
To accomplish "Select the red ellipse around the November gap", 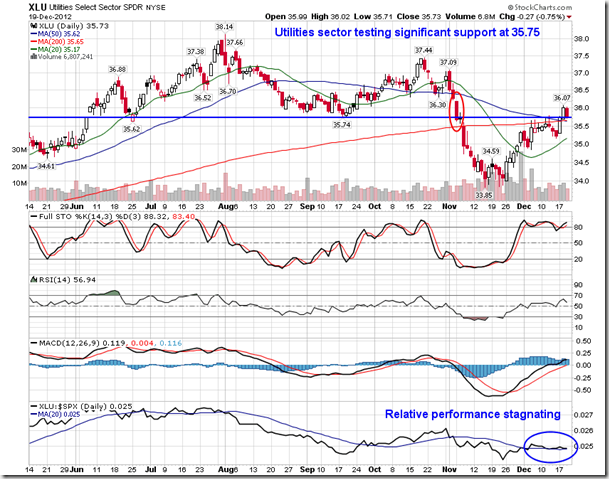I will [458, 110].
